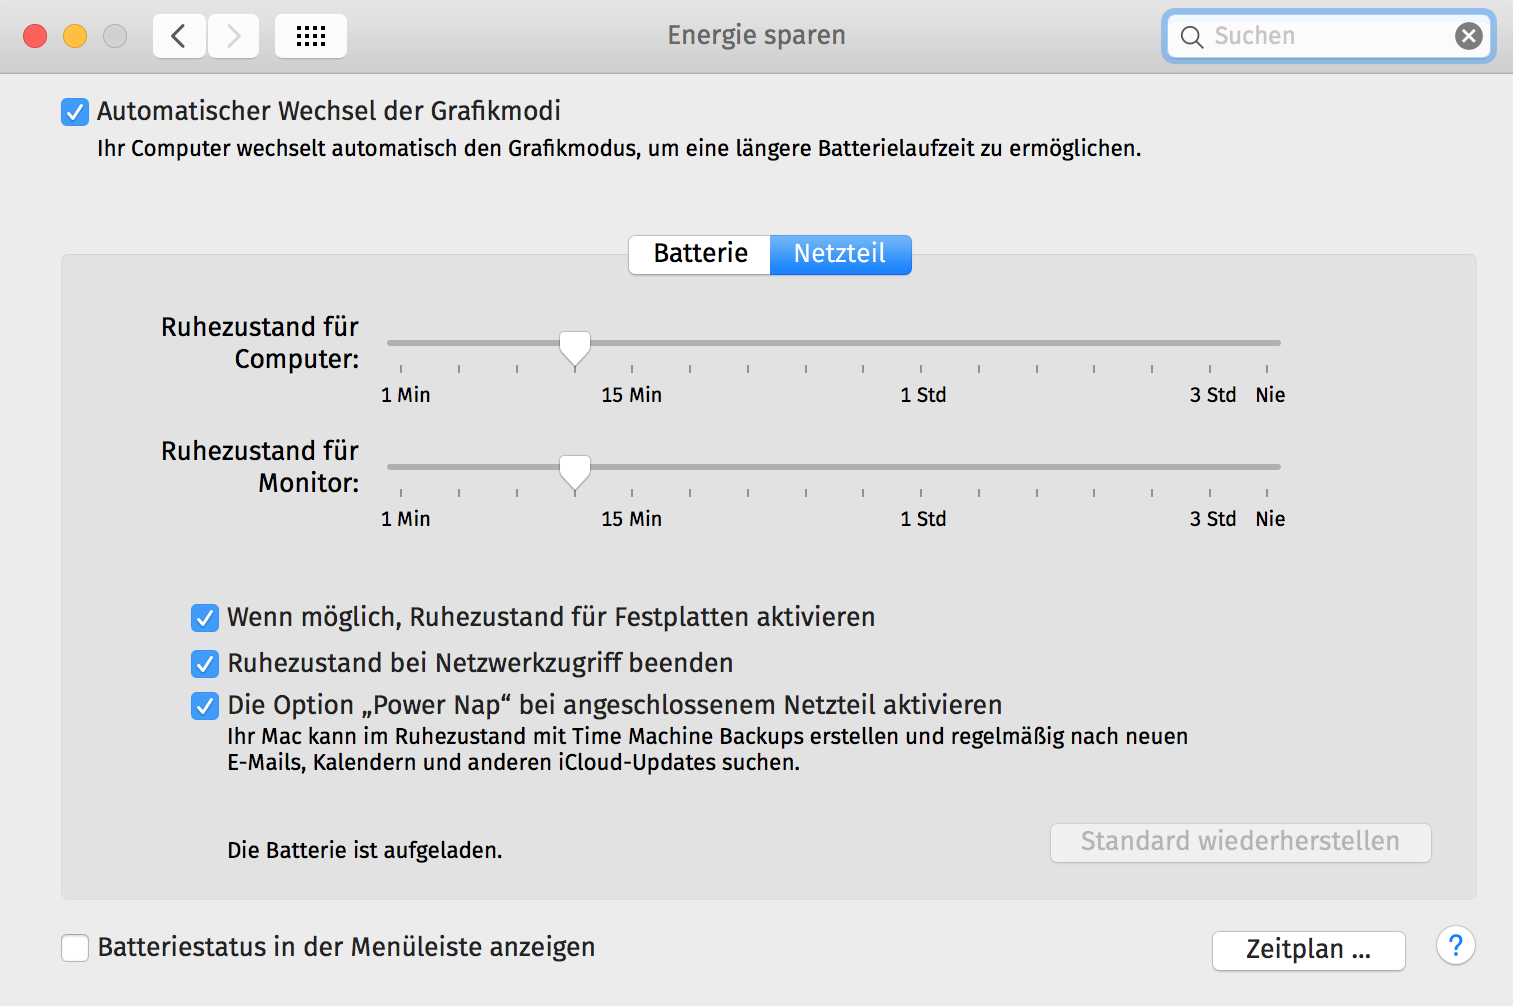This screenshot has width=1513, height=1006.
Task: Click the '15 Min' label of computer sleep slider
Action: coord(631,395)
